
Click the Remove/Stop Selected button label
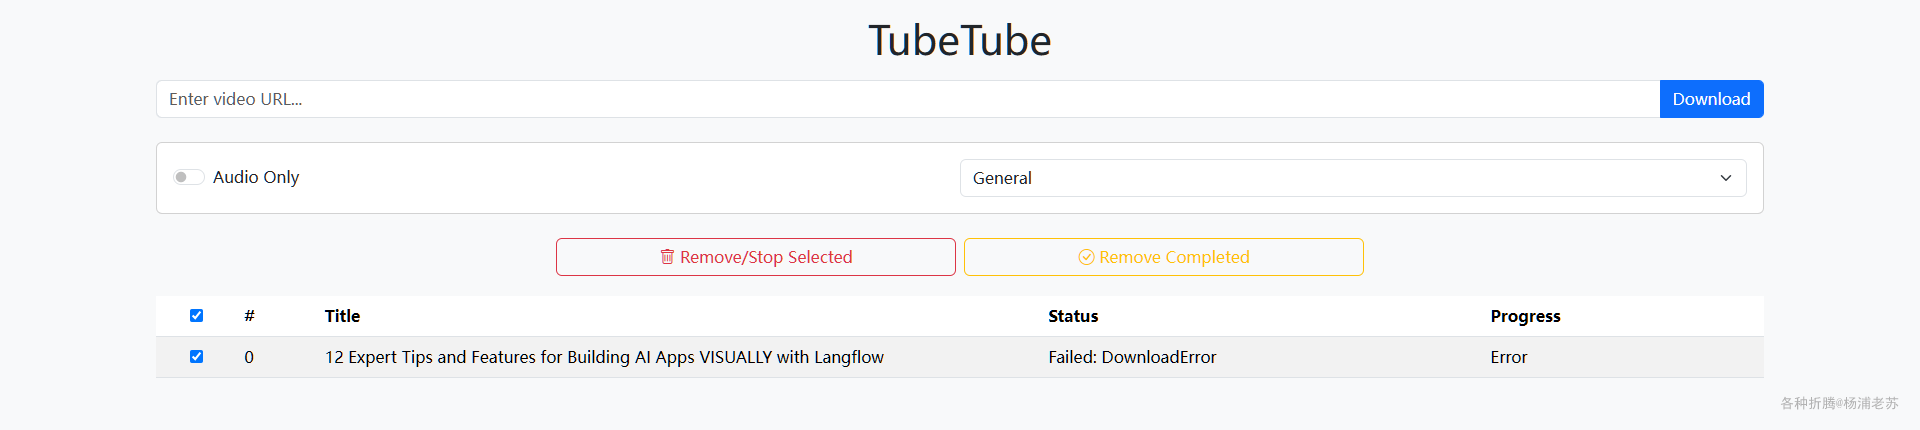click(x=766, y=257)
